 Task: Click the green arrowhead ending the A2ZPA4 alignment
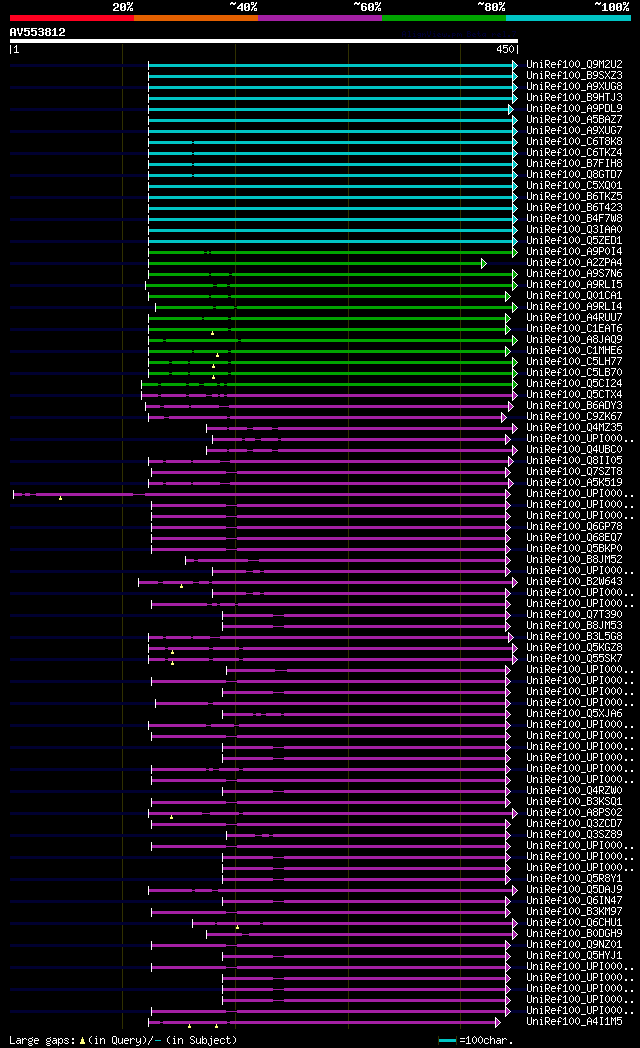(484, 263)
